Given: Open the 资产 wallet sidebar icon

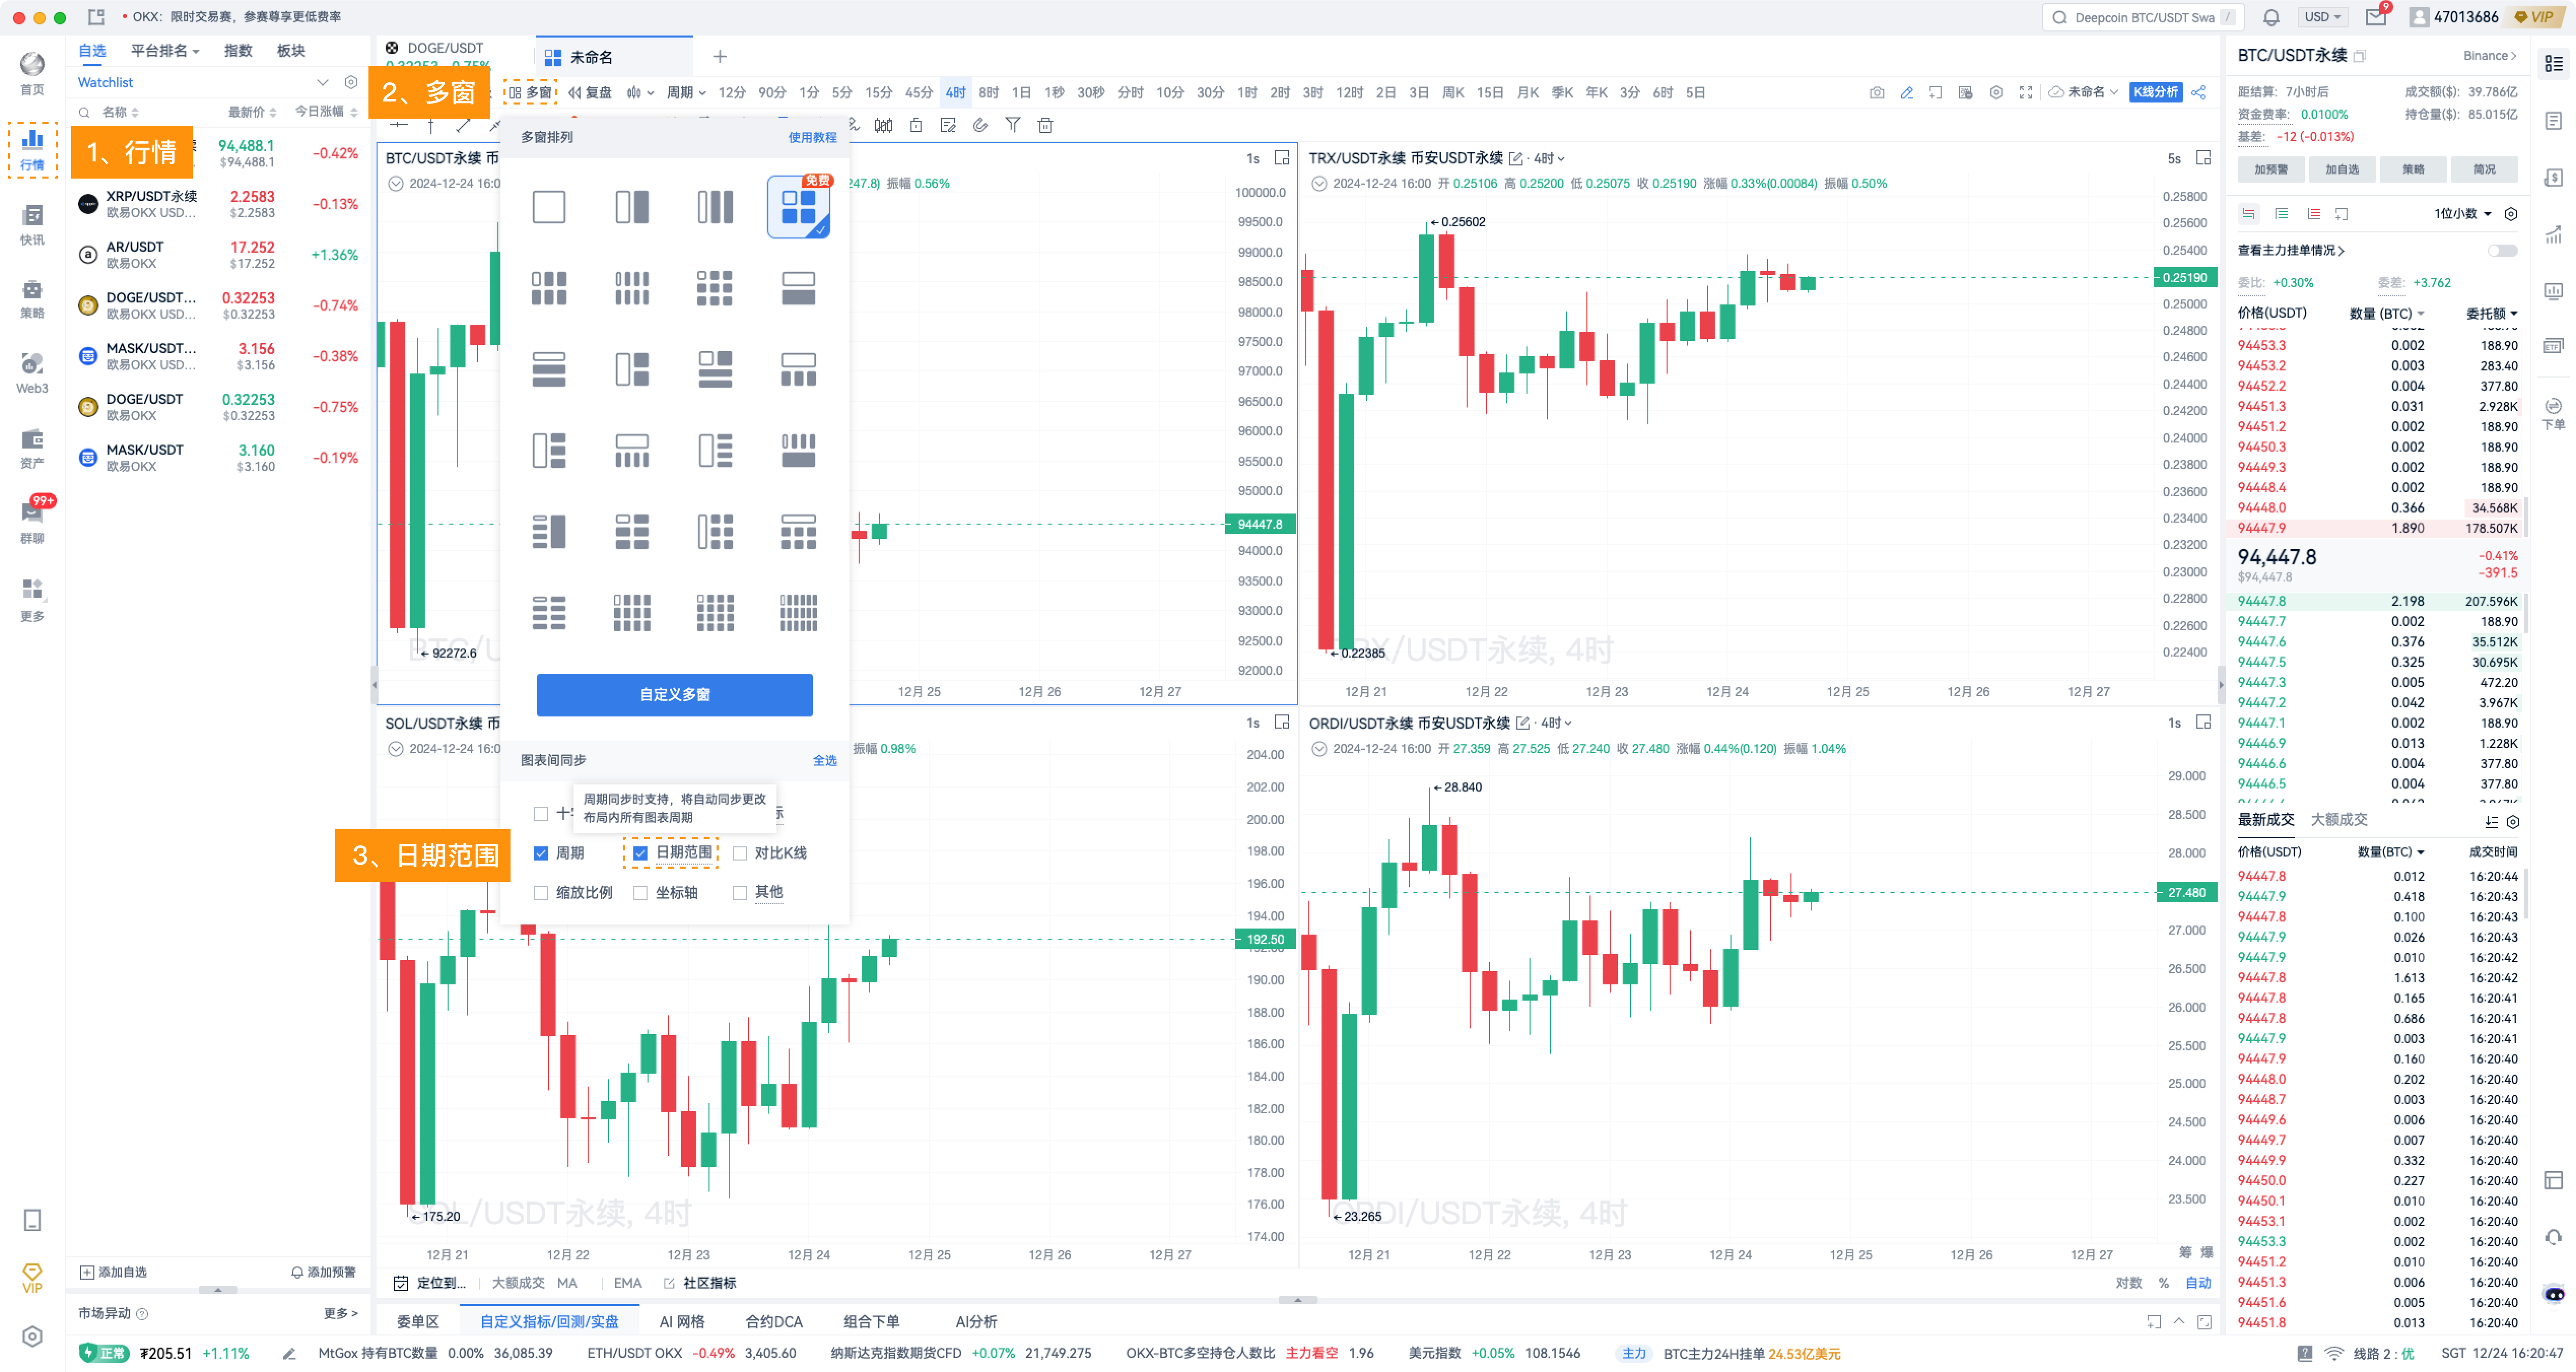Looking at the screenshot, I should [32, 448].
